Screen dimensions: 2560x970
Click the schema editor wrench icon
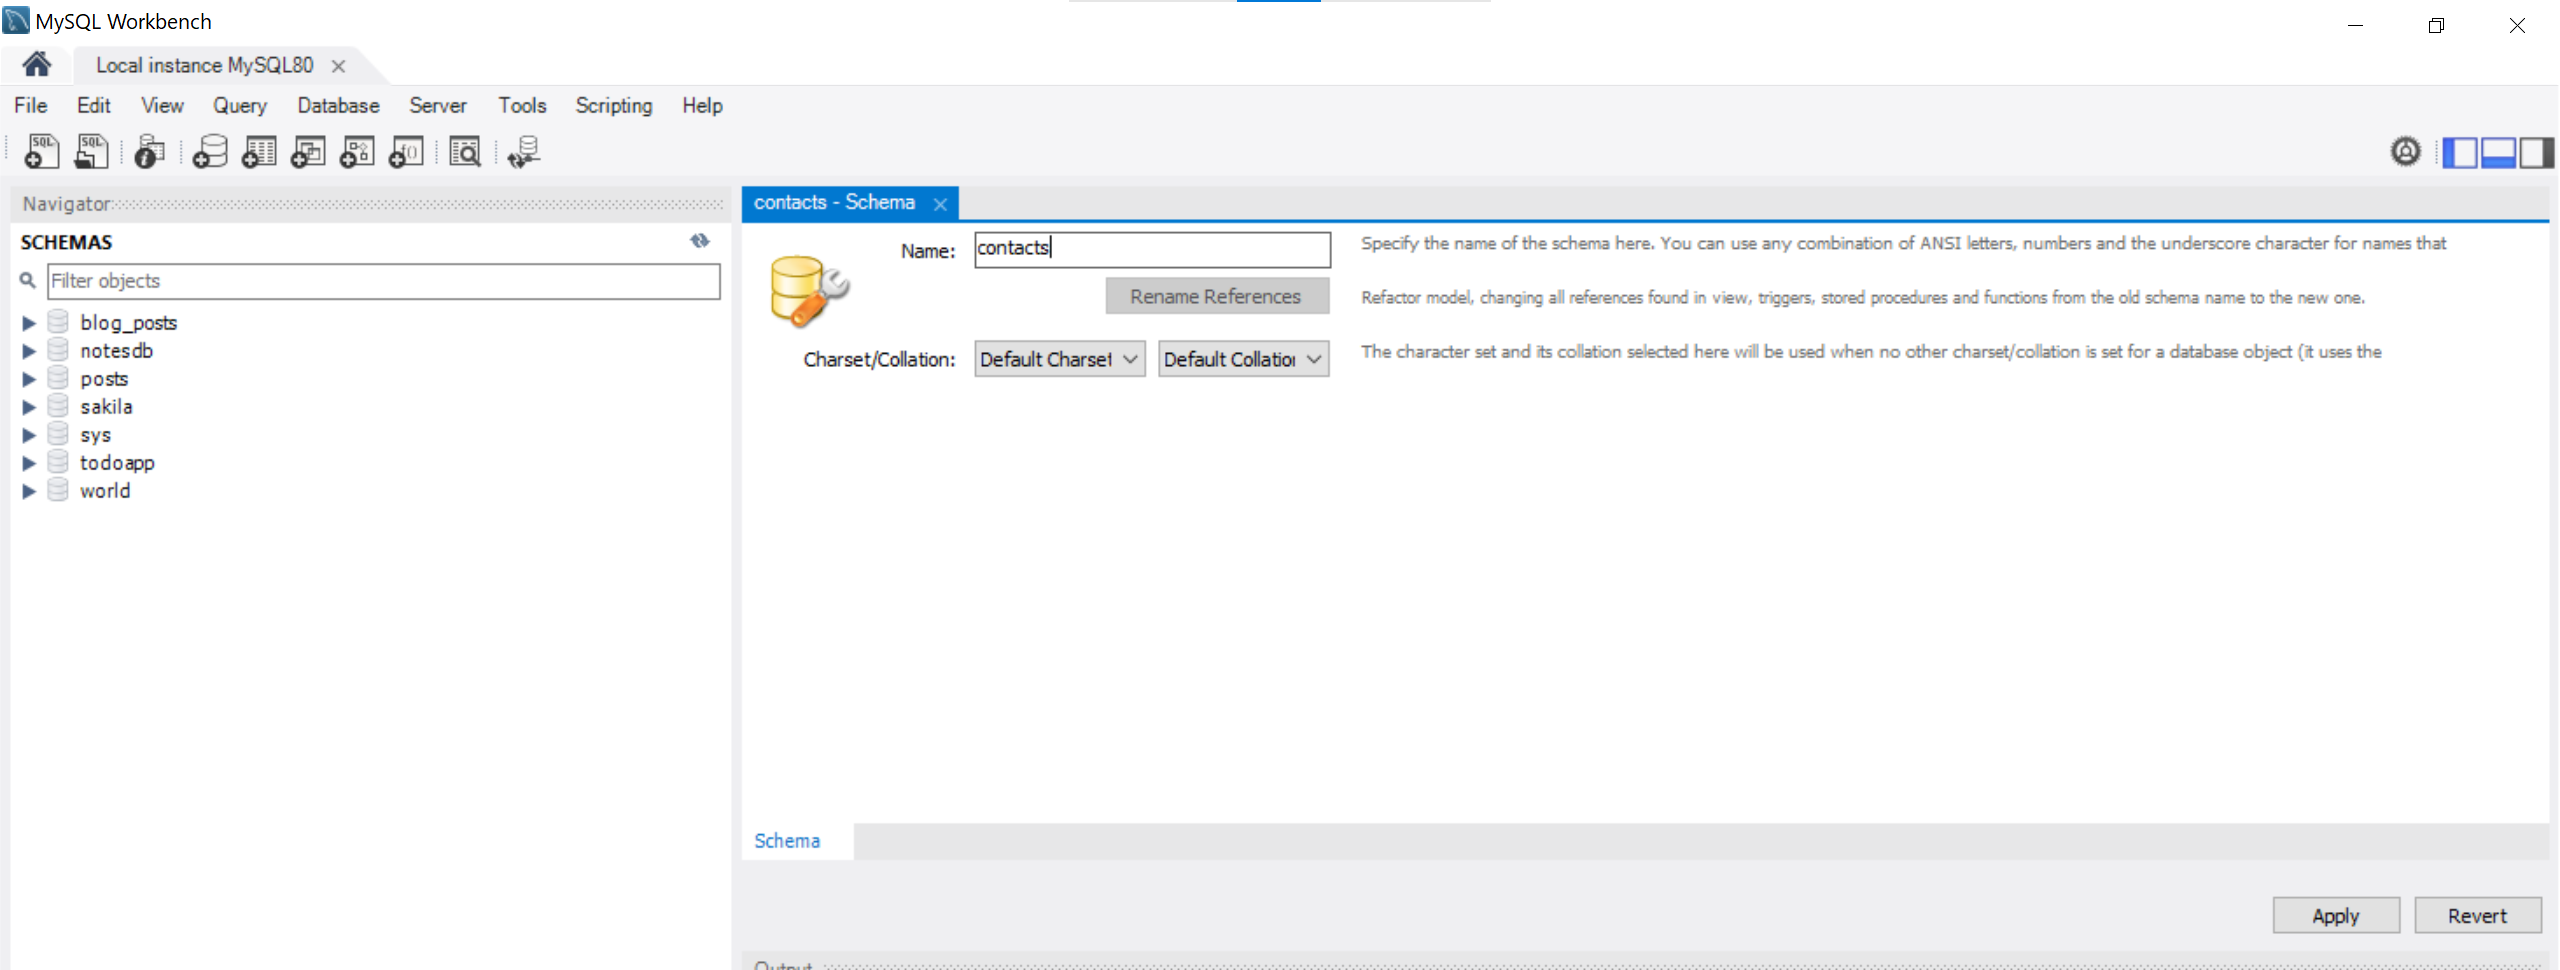[809, 292]
